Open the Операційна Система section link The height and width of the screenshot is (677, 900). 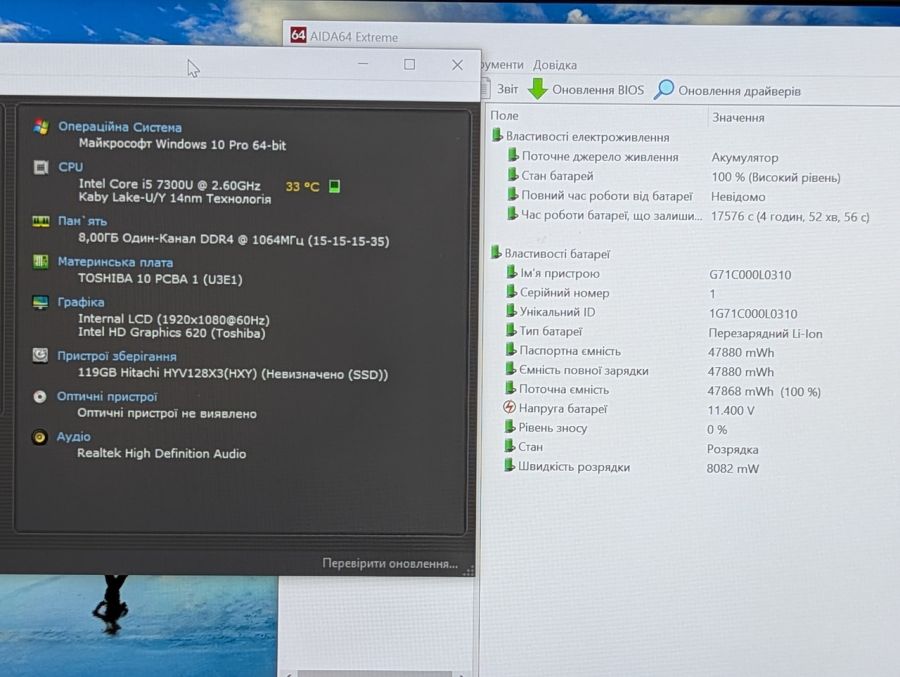coord(120,127)
